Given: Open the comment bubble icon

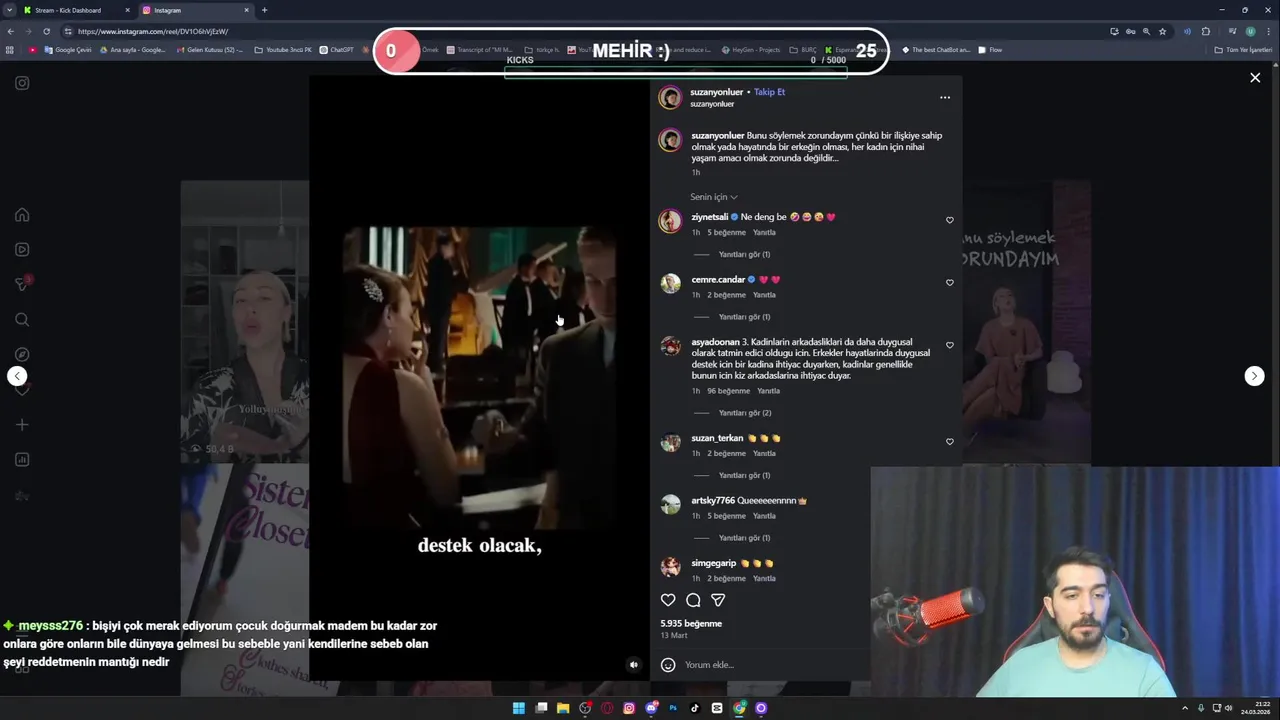Looking at the screenshot, I should pyautogui.click(x=693, y=600).
